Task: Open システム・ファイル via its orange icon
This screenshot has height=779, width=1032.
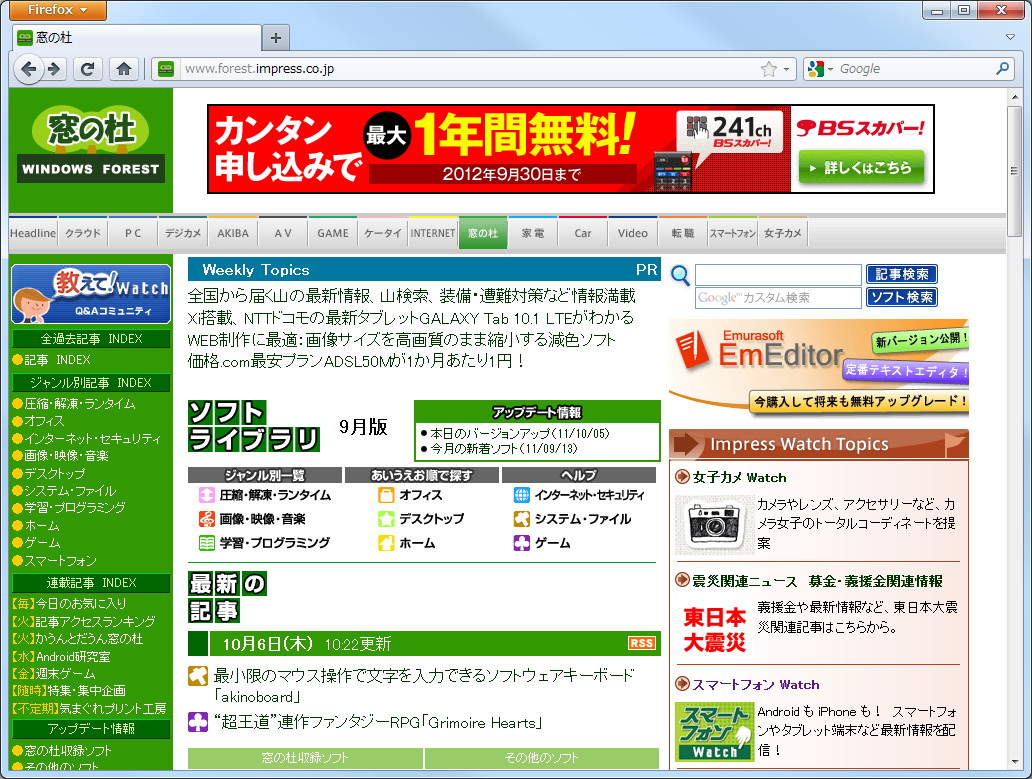Action: 523,518
